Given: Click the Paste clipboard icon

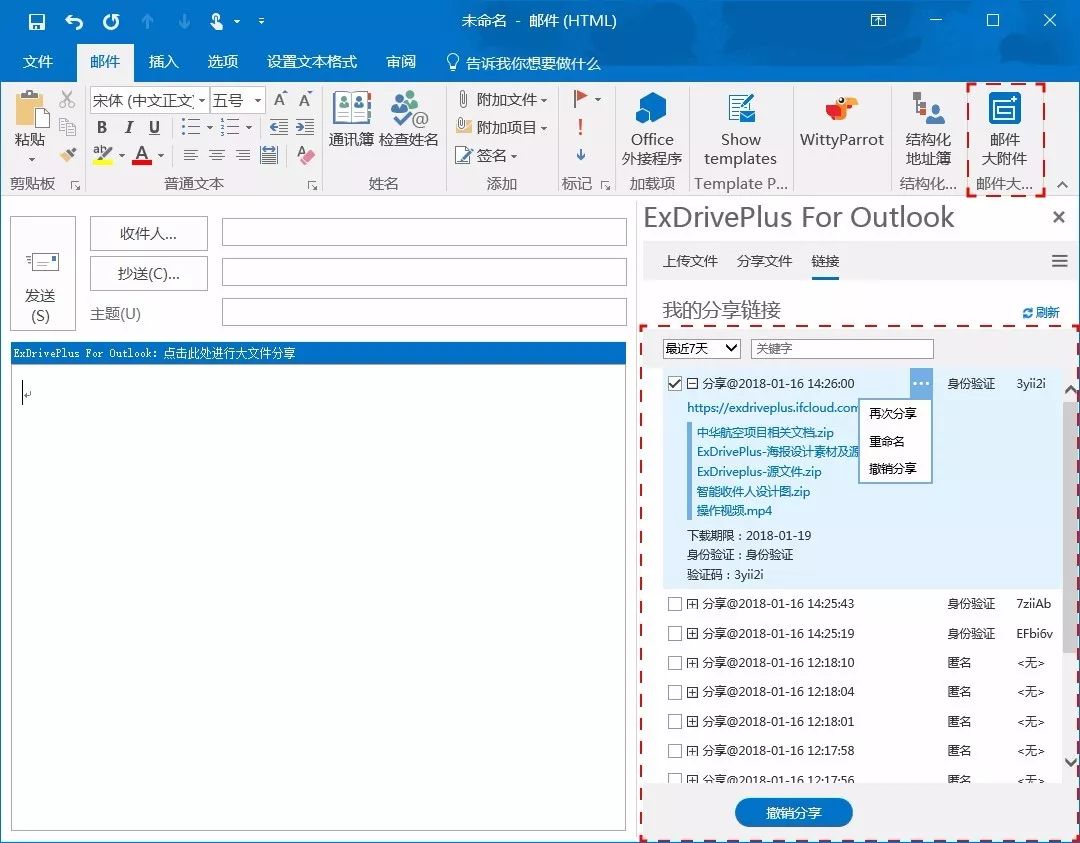Looking at the screenshot, I should point(31,110).
